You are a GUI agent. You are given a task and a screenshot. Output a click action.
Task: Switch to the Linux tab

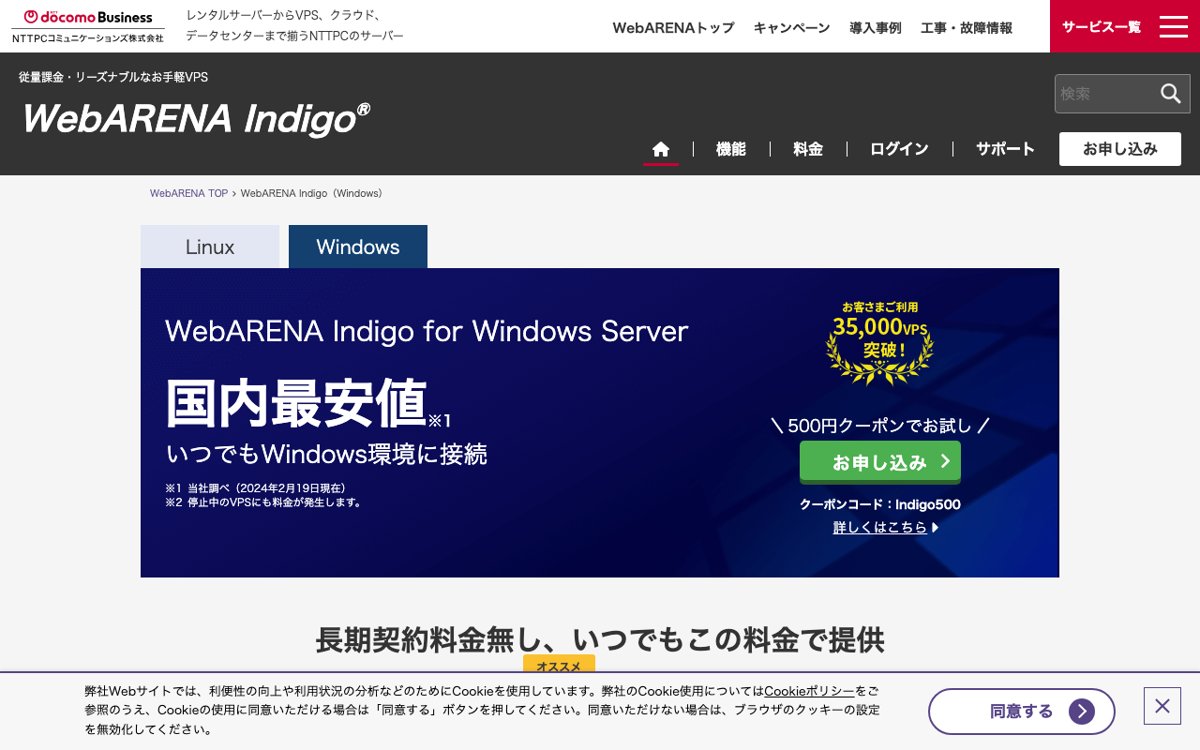pyautogui.click(x=210, y=247)
